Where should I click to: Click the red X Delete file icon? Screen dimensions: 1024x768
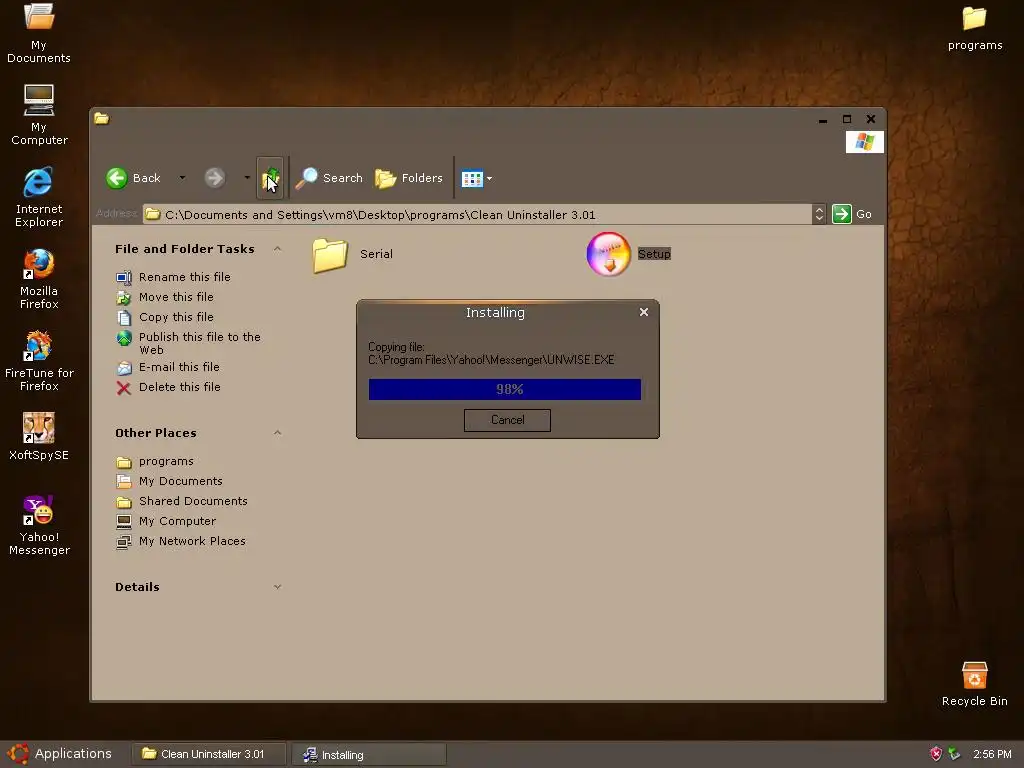pos(123,388)
